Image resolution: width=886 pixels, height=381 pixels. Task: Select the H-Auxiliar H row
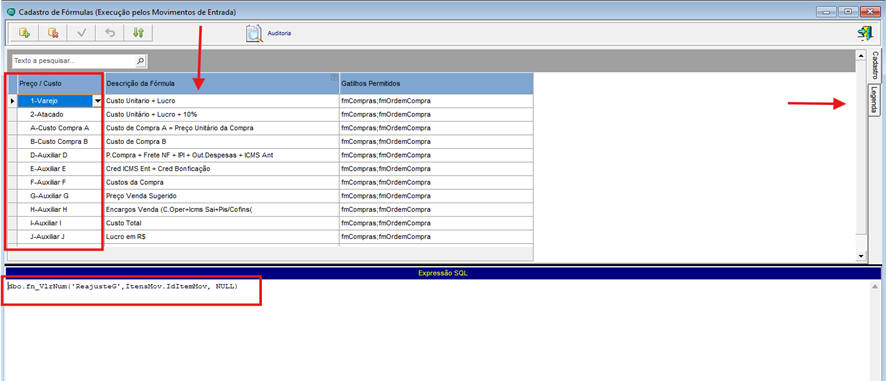pyautogui.click(x=60, y=209)
